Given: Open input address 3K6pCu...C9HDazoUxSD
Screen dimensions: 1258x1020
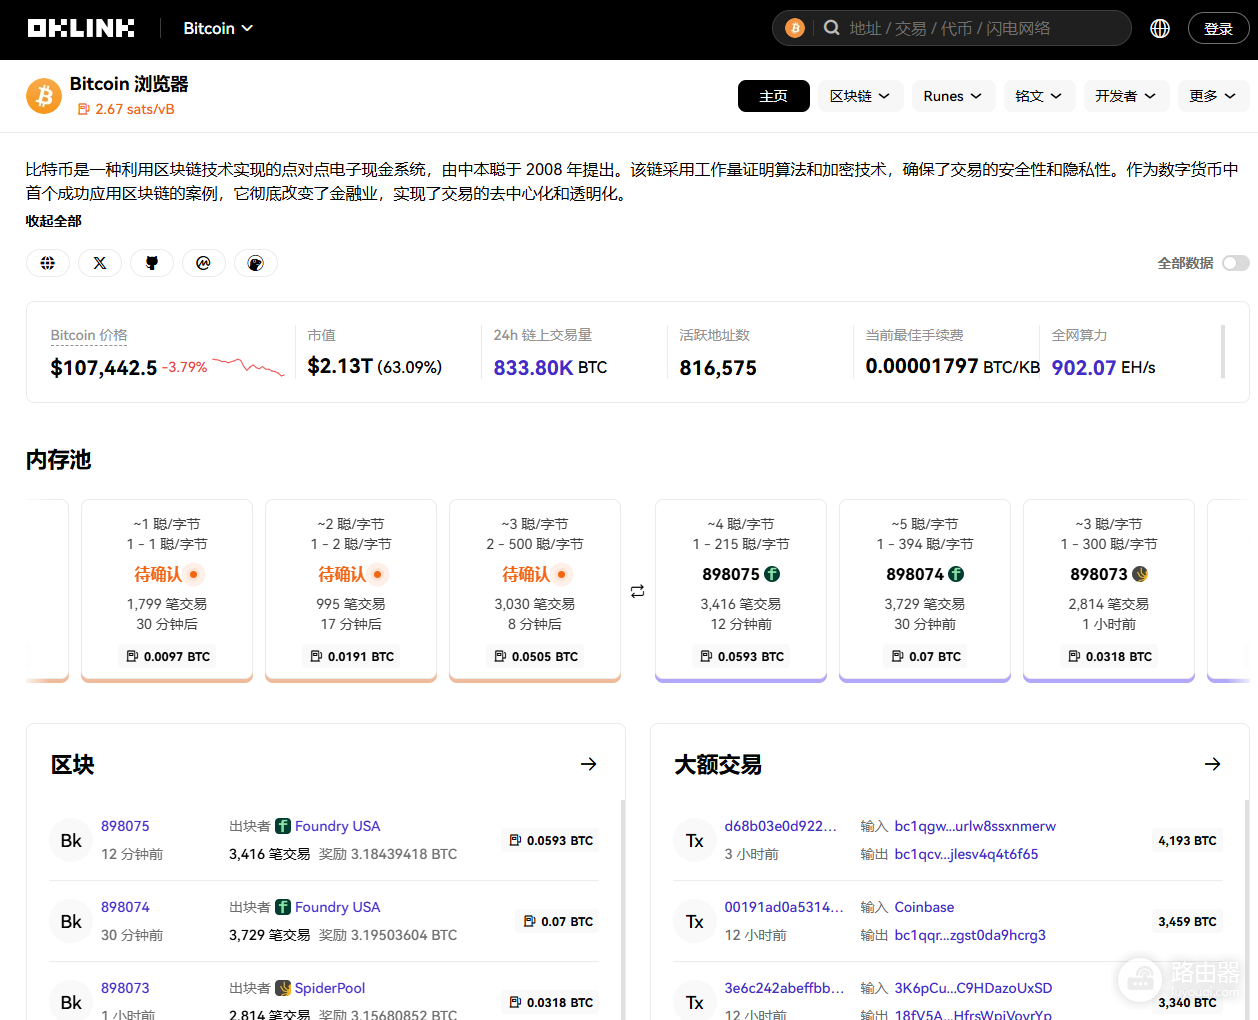Looking at the screenshot, I should (x=973, y=988).
